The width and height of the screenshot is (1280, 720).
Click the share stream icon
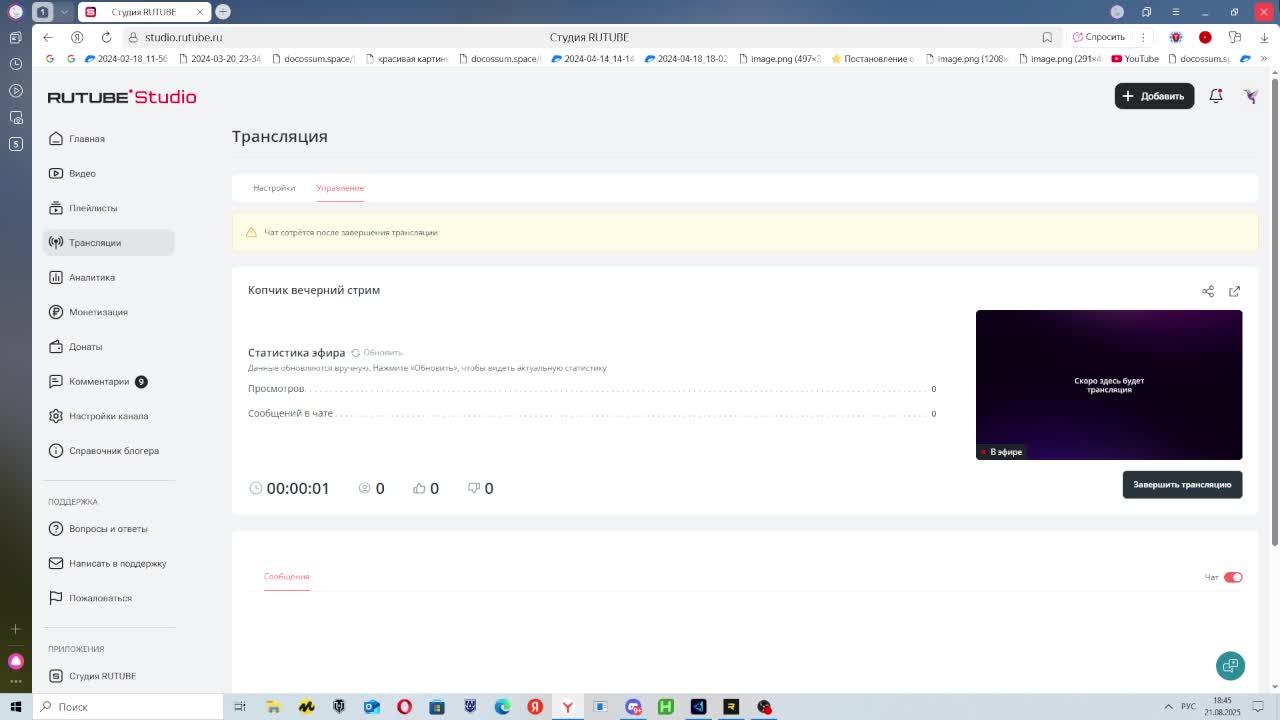[1208, 291]
